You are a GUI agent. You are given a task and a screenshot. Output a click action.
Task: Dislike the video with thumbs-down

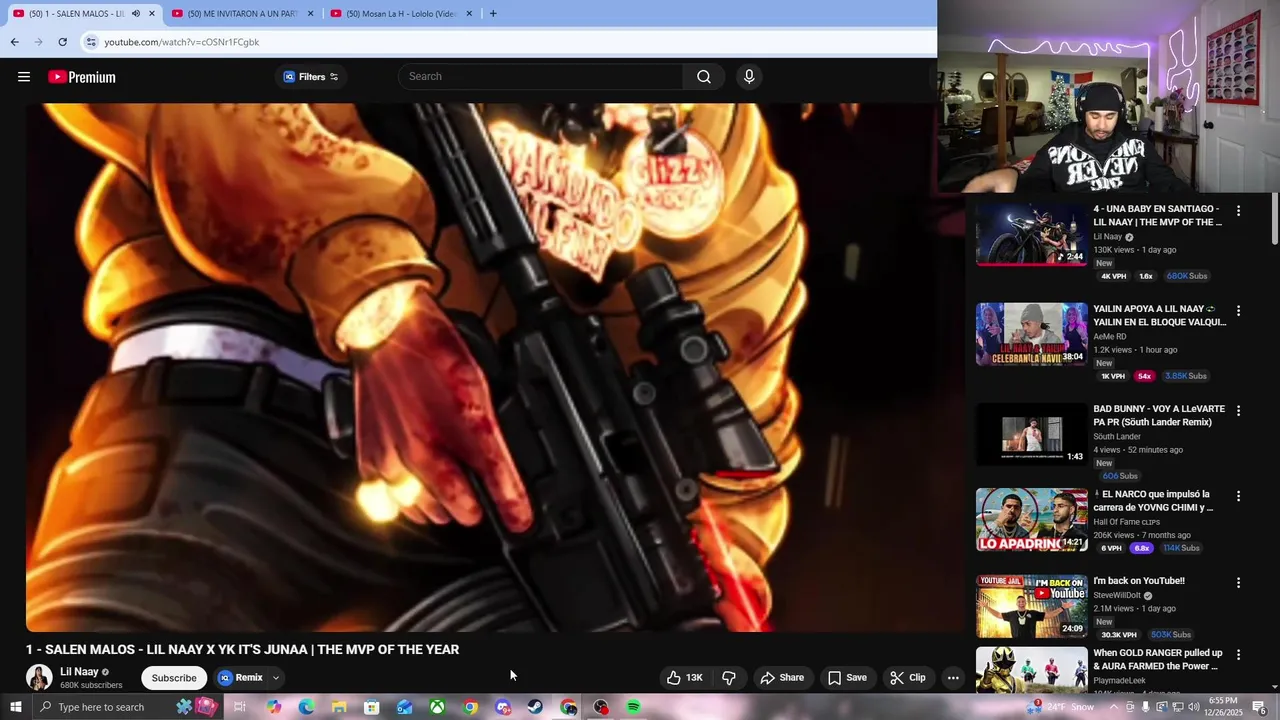click(729, 678)
